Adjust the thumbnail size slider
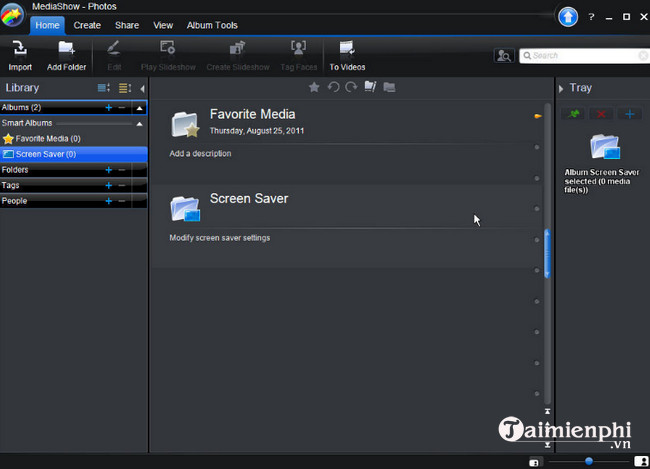 coord(589,461)
